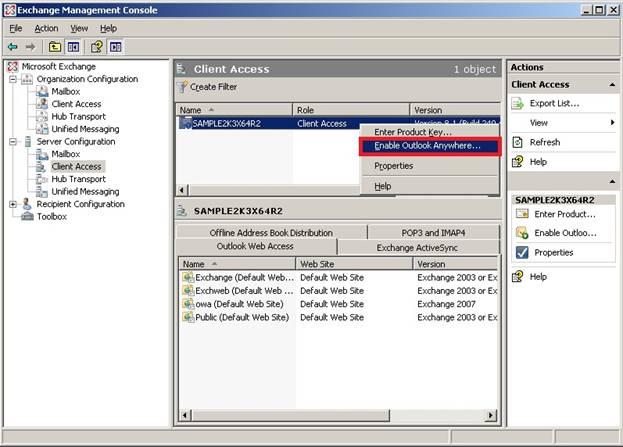Open the Action menu in the menu bar

coord(46,28)
